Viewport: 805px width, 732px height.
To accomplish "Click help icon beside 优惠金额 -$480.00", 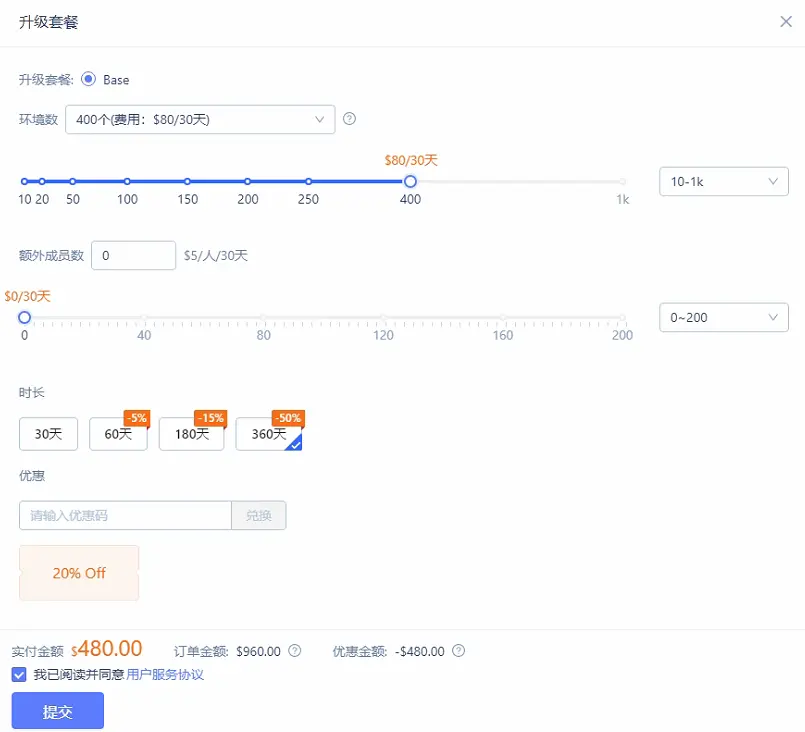I will pyautogui.click(x=458, y=650).
